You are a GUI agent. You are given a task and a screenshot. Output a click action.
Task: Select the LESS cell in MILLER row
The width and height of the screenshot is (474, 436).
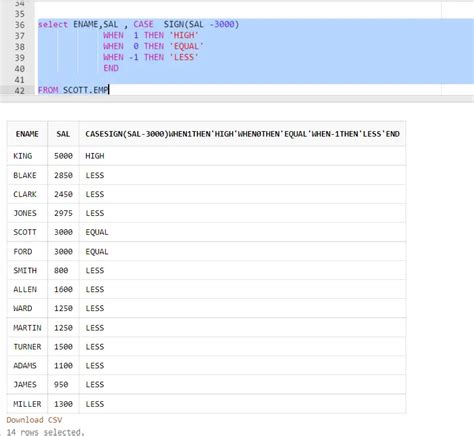(x=242, y=404)
